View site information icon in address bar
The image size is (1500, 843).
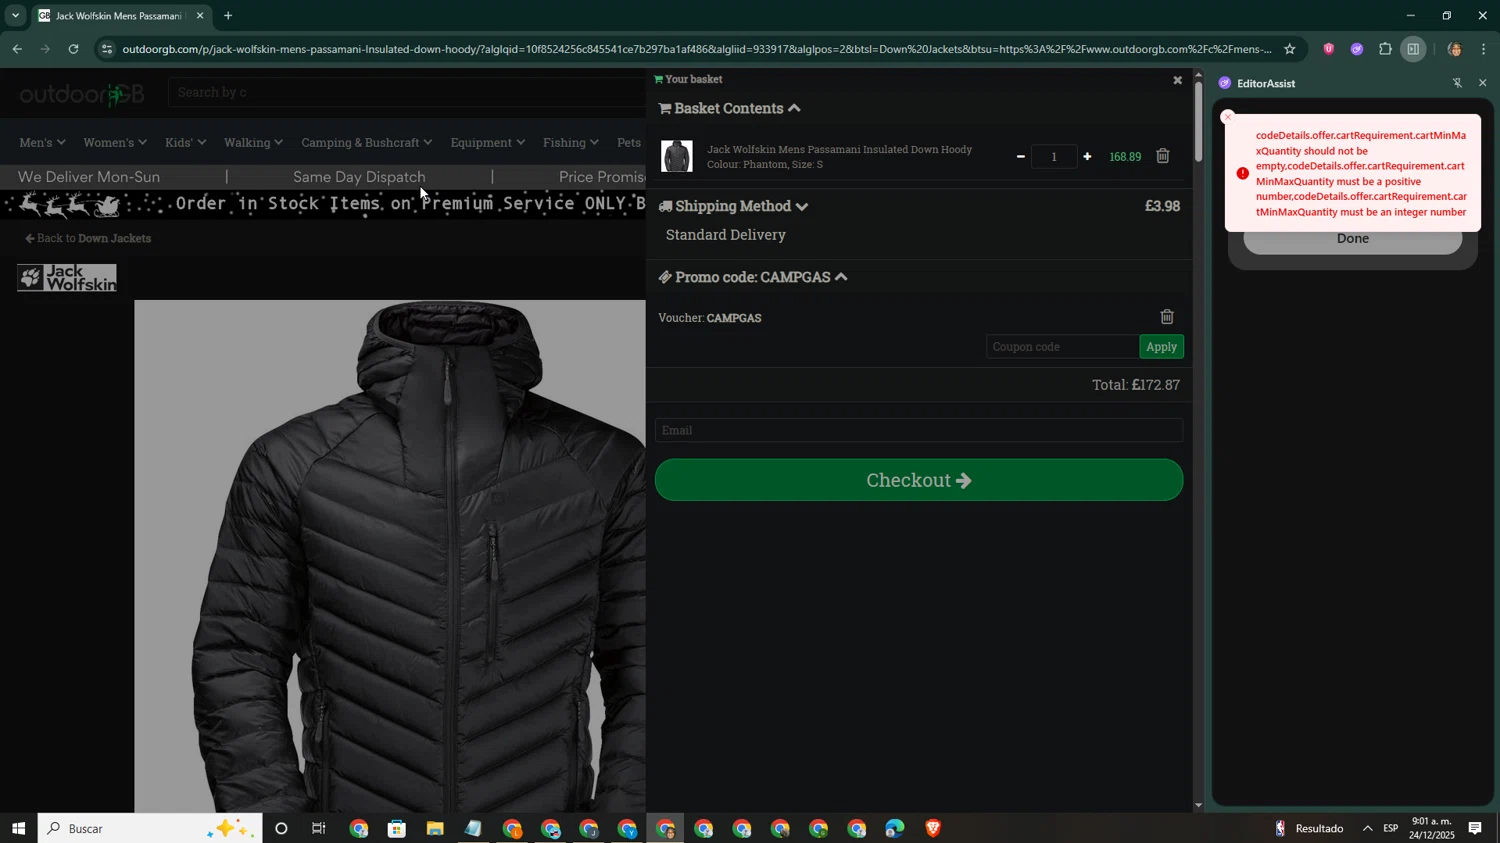click(x=107, y=49)
